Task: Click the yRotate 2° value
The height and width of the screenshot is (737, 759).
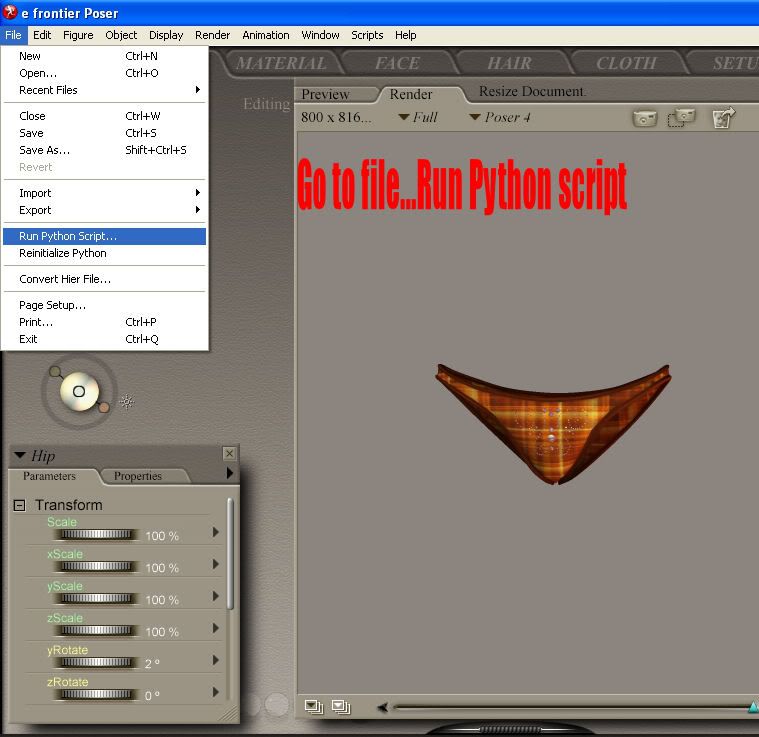Action: click(152, 663)
